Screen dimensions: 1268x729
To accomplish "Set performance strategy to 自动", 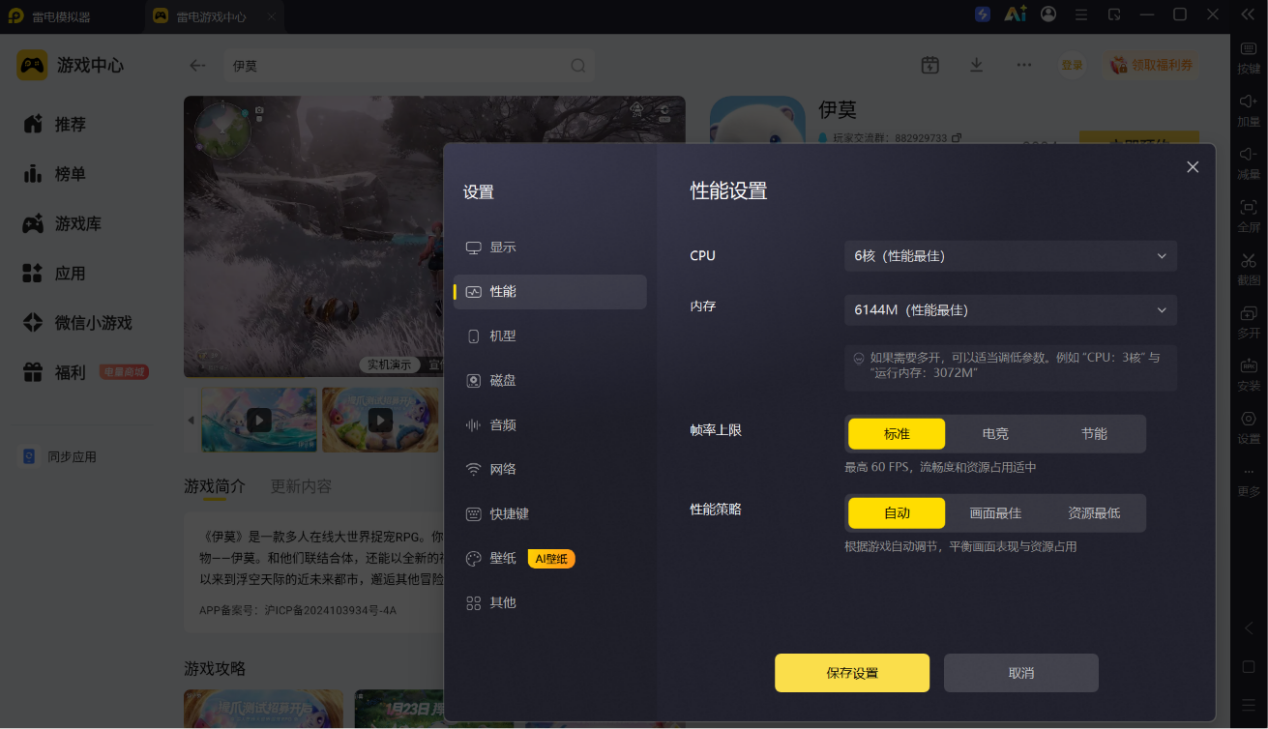I will (x=896, y=513).
